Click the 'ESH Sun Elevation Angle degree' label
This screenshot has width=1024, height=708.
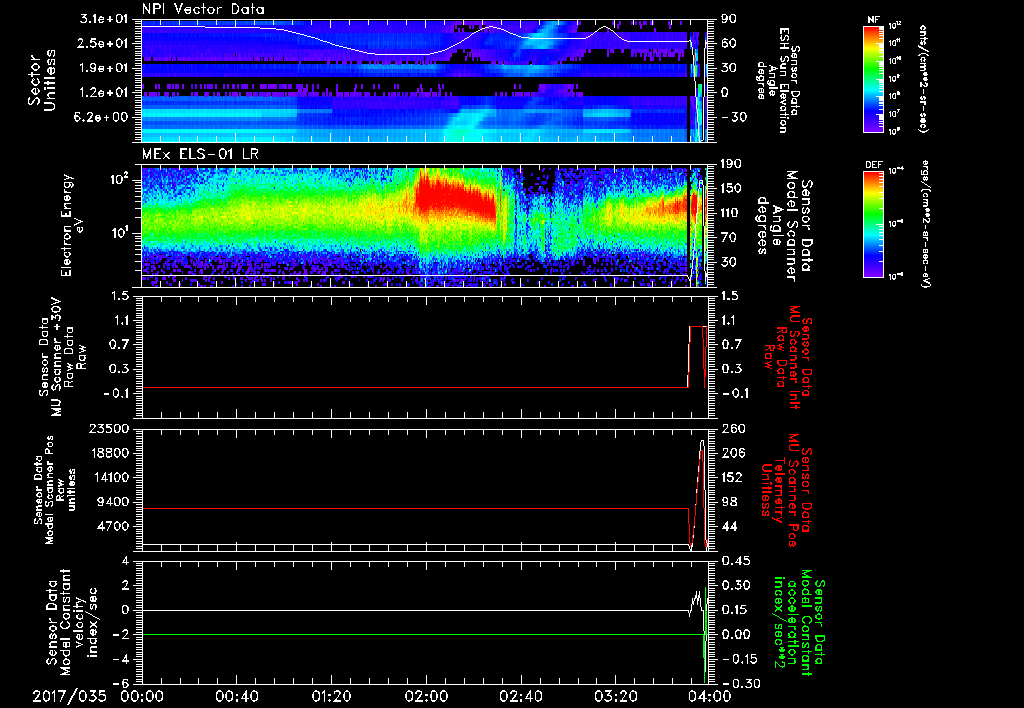tap(779, 80)
